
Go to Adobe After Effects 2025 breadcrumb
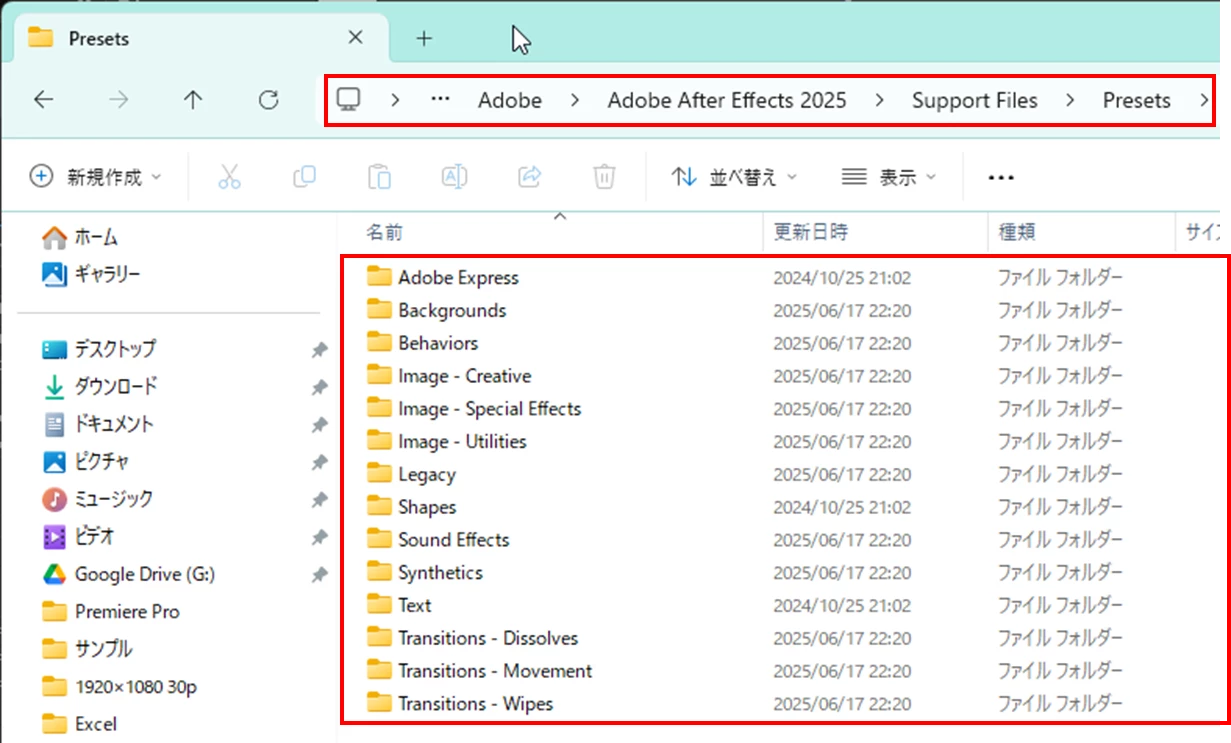[727, 100]
